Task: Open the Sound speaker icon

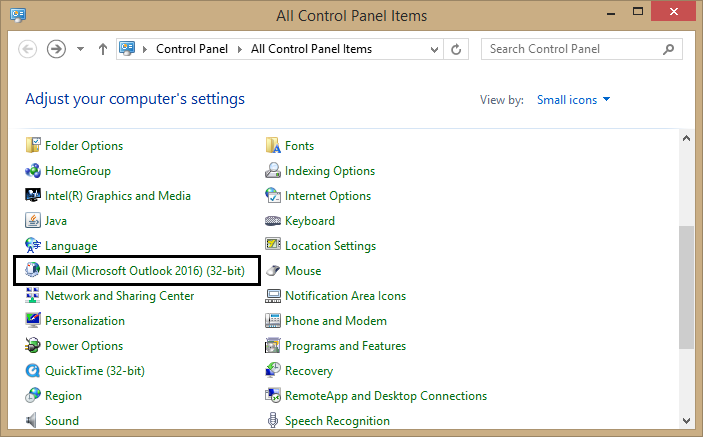Action: (x=32, y=420)
